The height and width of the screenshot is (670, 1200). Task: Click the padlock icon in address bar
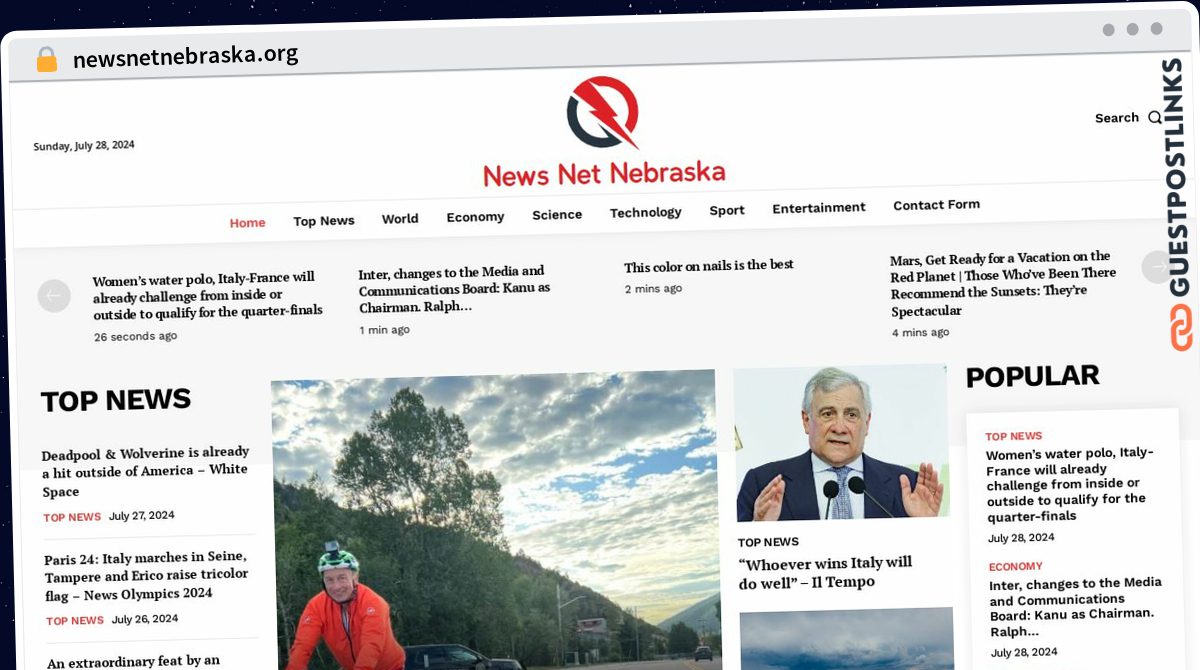47,59
